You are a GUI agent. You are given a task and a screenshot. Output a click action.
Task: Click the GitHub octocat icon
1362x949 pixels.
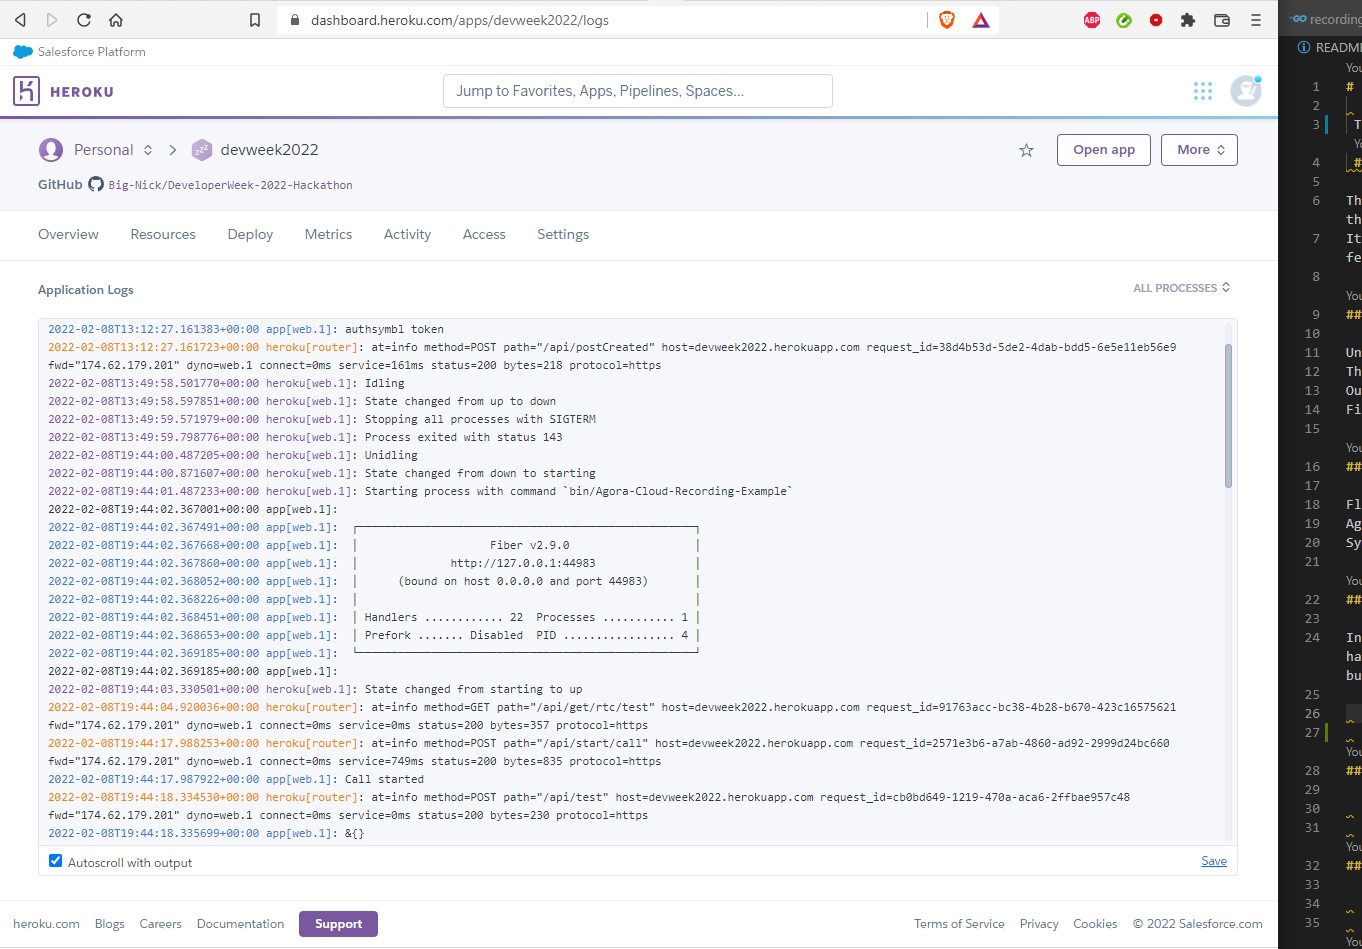click(x=96, y=184)
